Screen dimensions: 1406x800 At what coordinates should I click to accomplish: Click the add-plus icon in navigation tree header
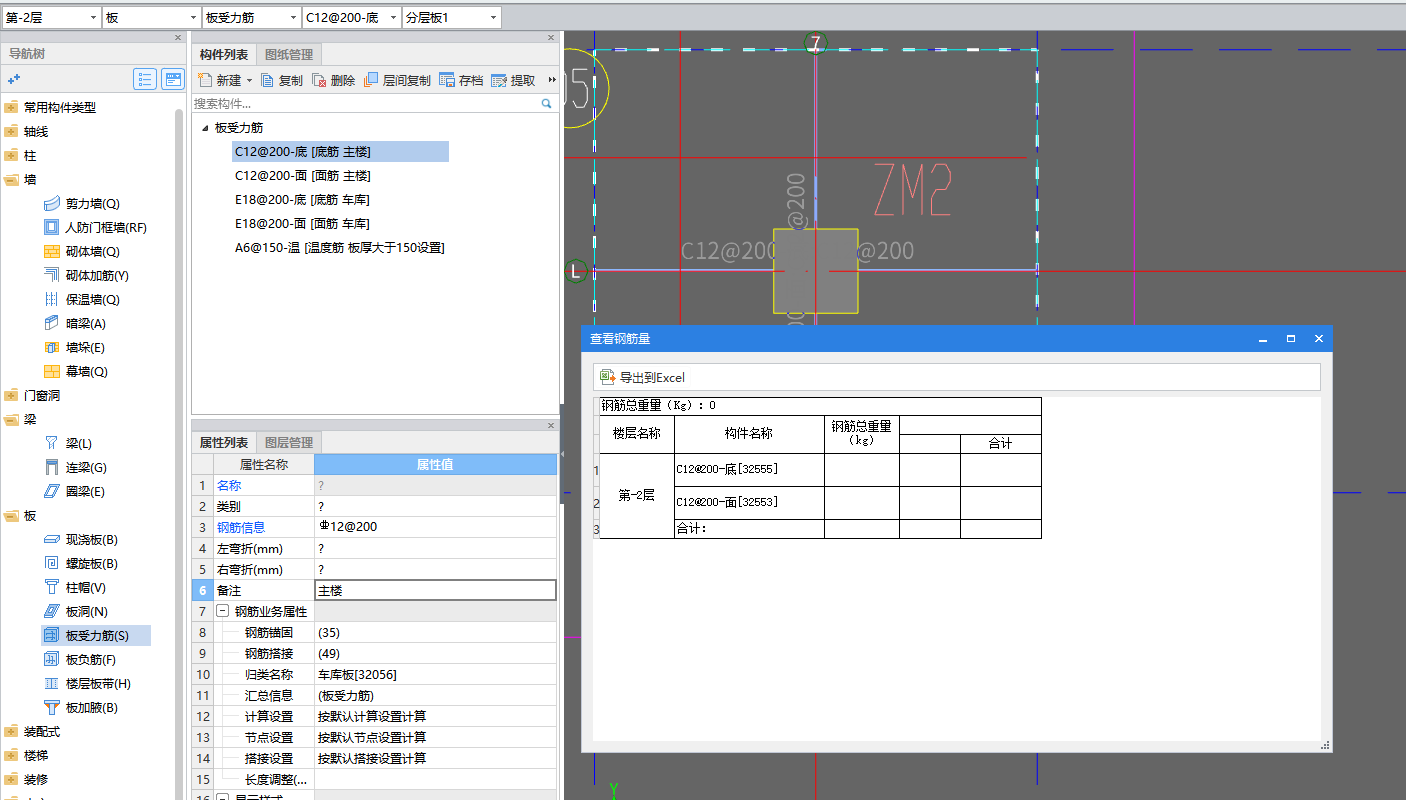[x=13, y=79]
